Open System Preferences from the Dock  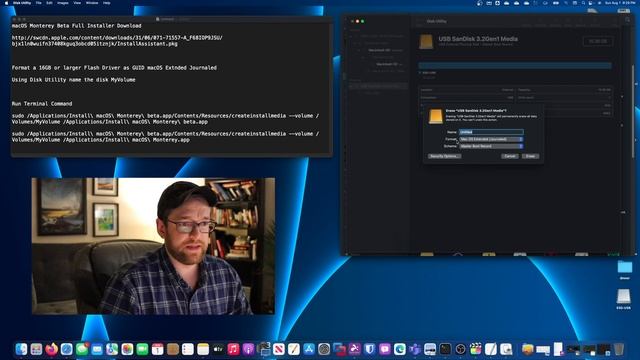tap(324, 349)
